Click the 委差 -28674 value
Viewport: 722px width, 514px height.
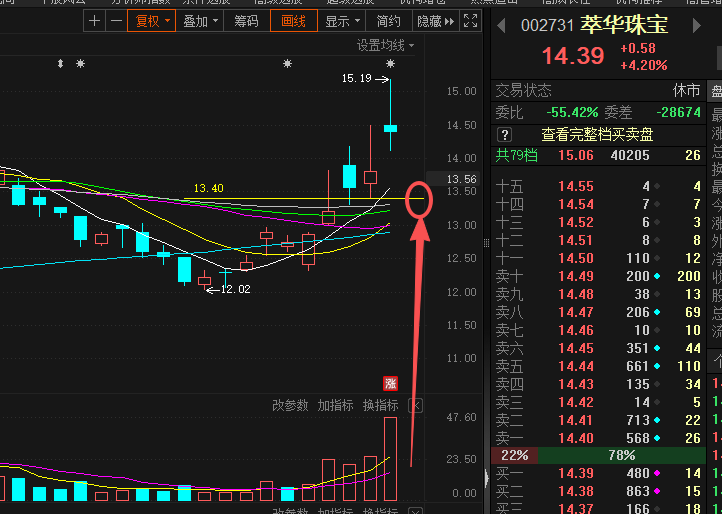click(678, 112)
